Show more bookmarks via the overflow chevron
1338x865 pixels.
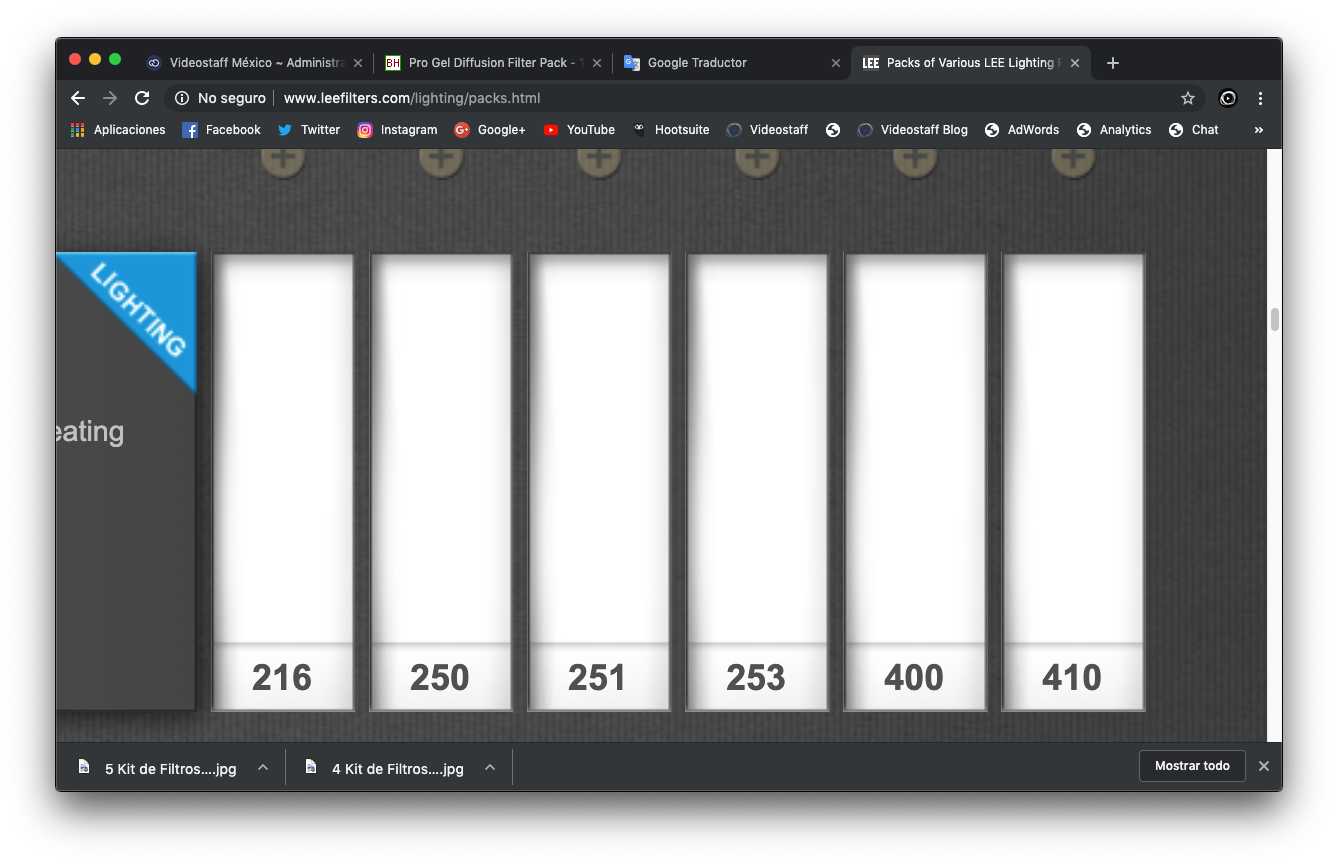point(1258,130)
